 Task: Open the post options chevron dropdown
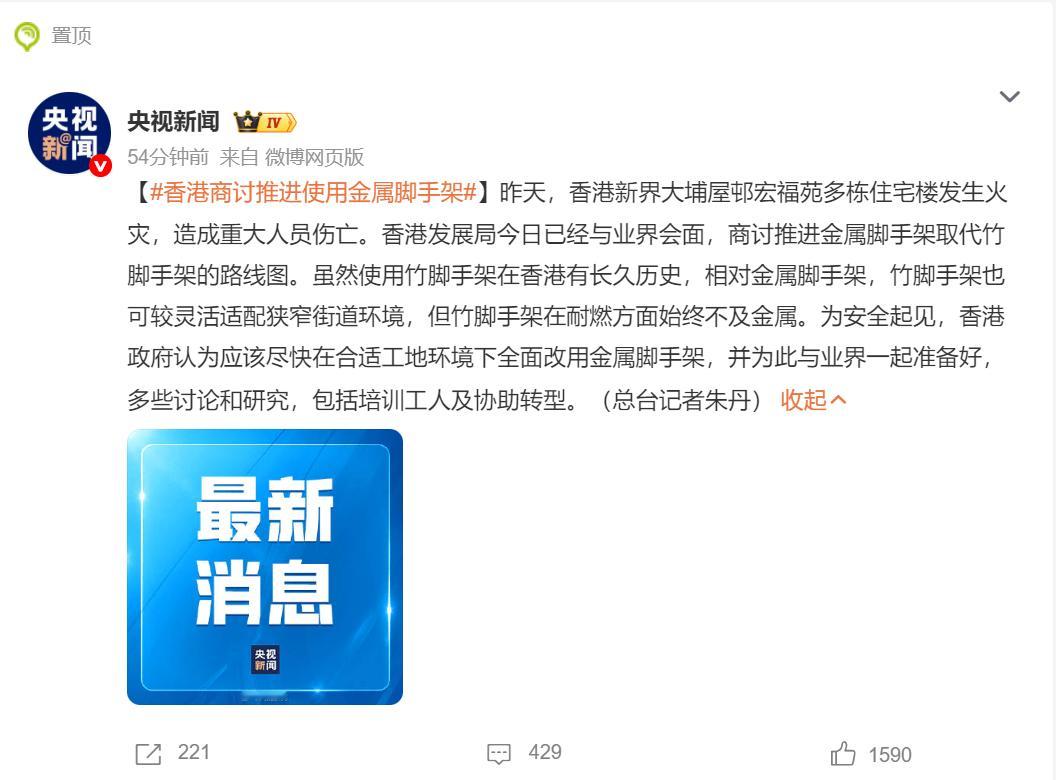pyautogui.click(x=1009, y=96)
